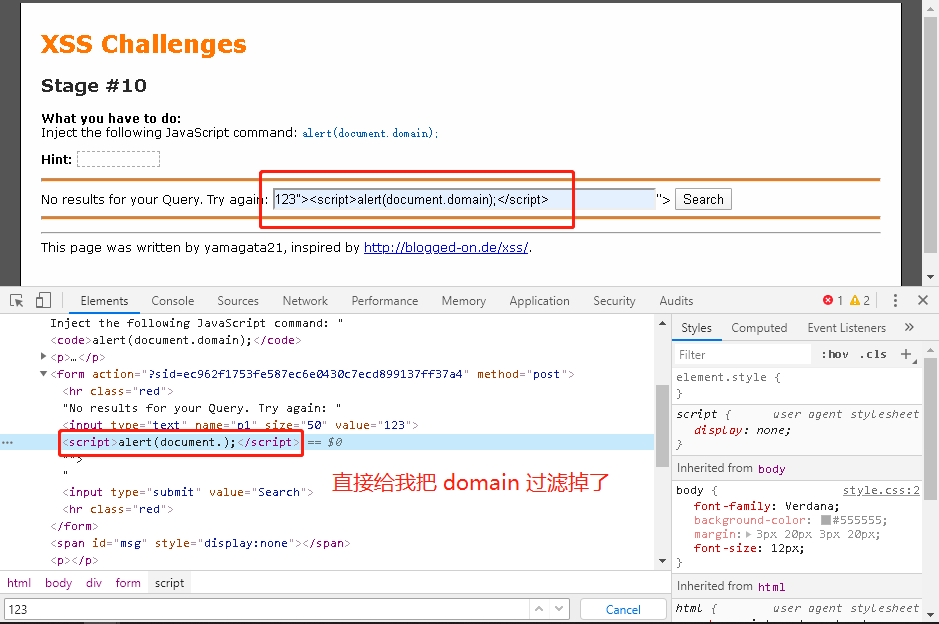The image size is (939, 624).
Task: Cancel the DevTools element search
Action: [x=623, y=609]
